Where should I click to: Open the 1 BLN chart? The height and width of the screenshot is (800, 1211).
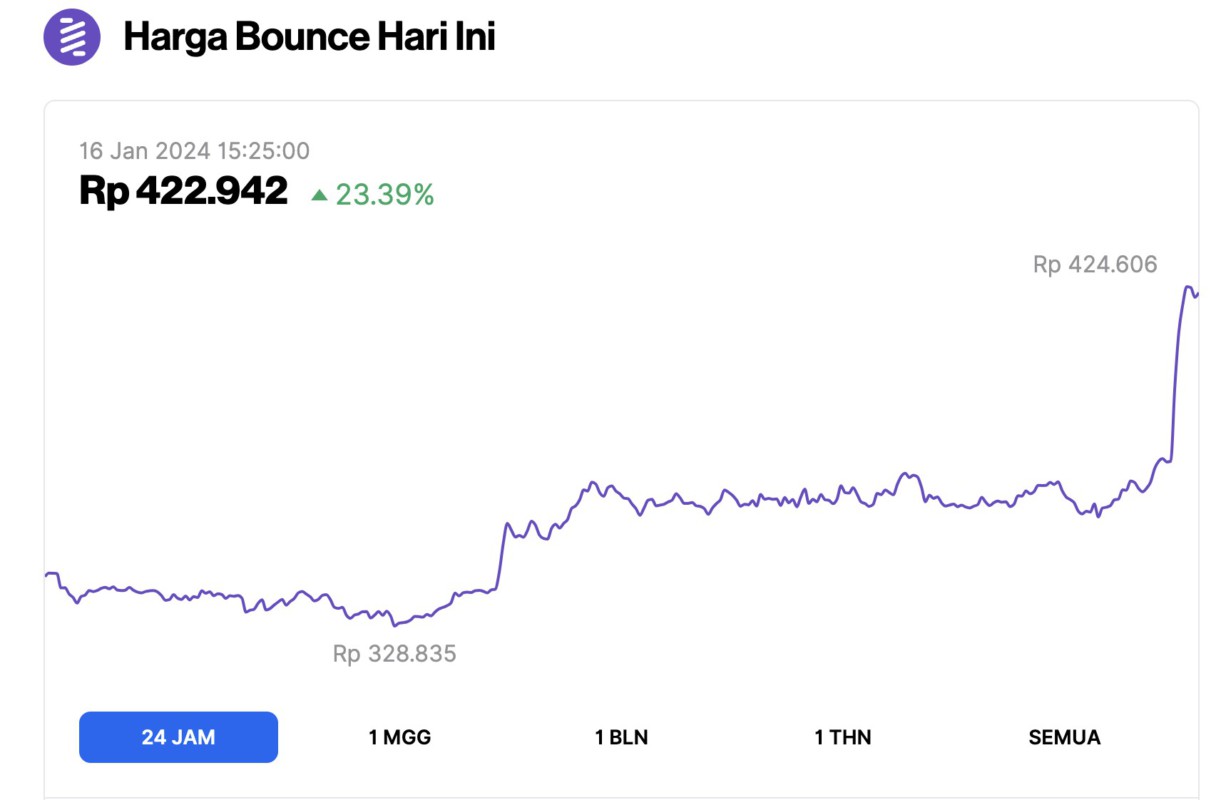click(x=622, y=737)
